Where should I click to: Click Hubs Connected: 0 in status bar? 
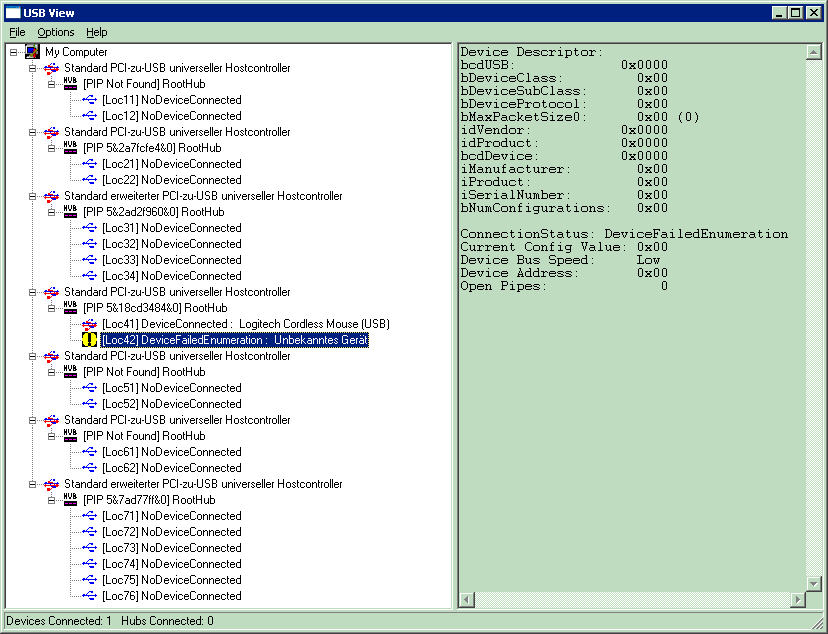(x=167, y=621)
